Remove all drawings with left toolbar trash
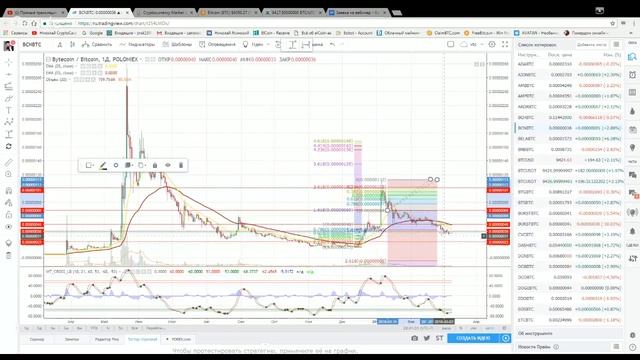This screenshot has height=360, width=640. [9, 256]
